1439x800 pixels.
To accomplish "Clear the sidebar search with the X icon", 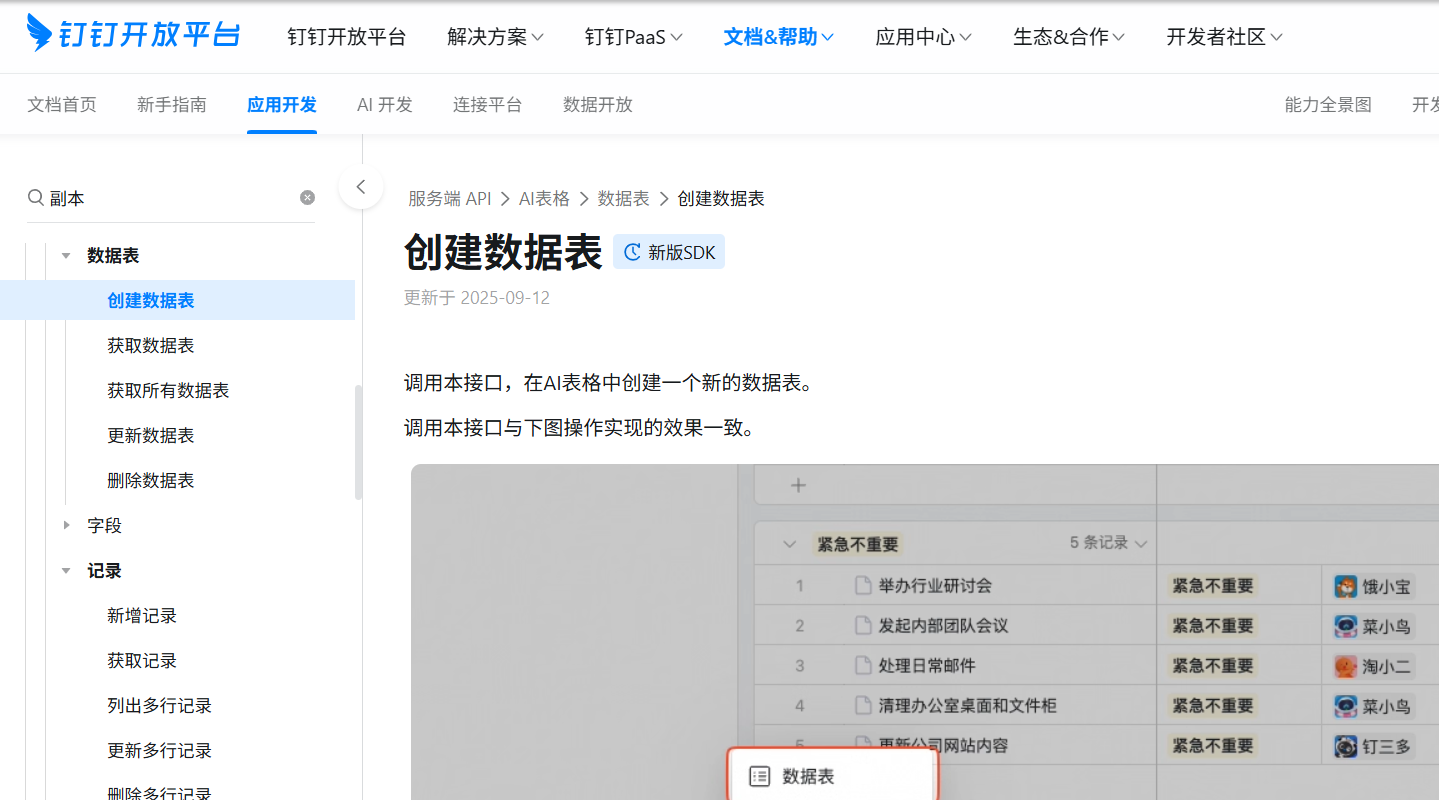I will coord(307,198).
